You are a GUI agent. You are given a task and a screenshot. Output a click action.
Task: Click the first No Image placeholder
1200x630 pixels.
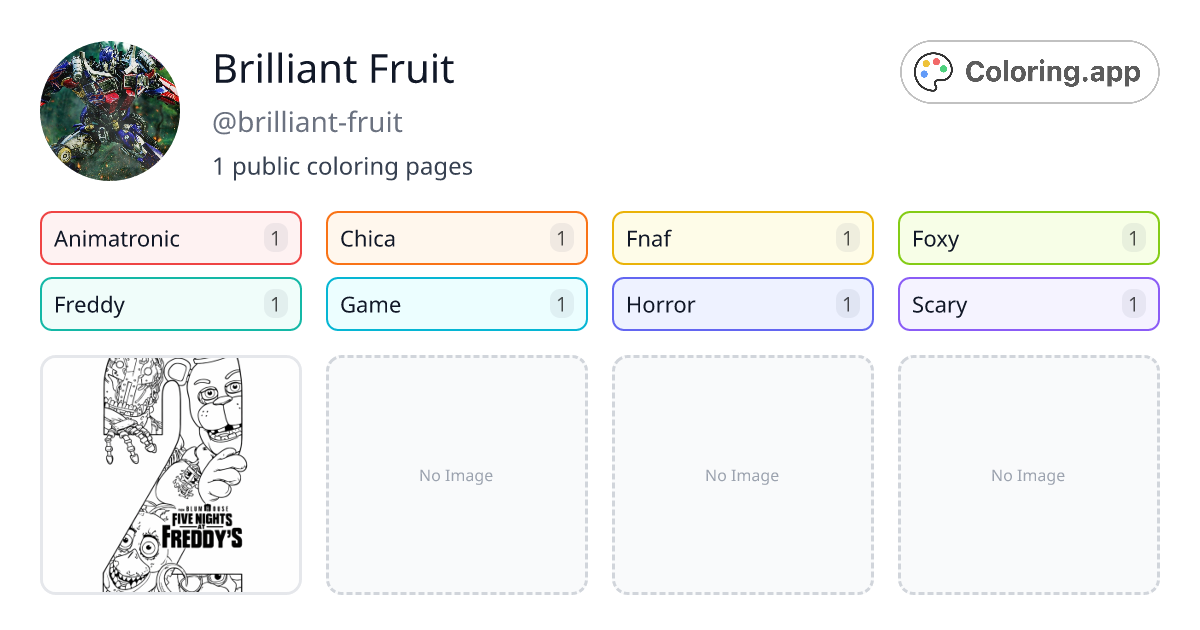(x=456, y=475)
